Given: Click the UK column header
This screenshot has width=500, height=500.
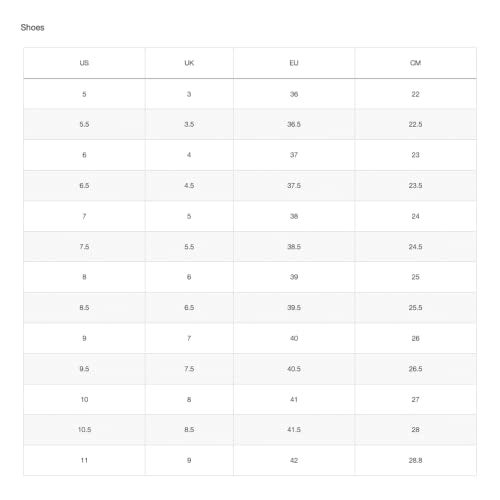Looking at the screenshot, I should (x=189, y=63).
